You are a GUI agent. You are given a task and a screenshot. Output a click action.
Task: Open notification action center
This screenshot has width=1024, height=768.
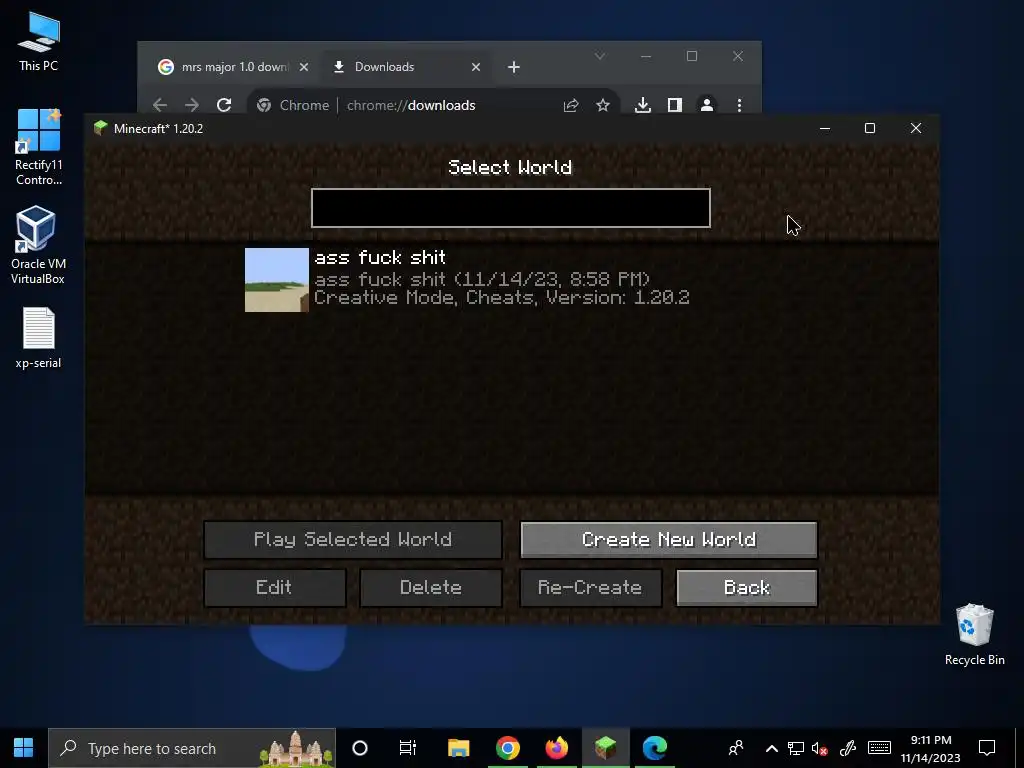pos(987,748)
